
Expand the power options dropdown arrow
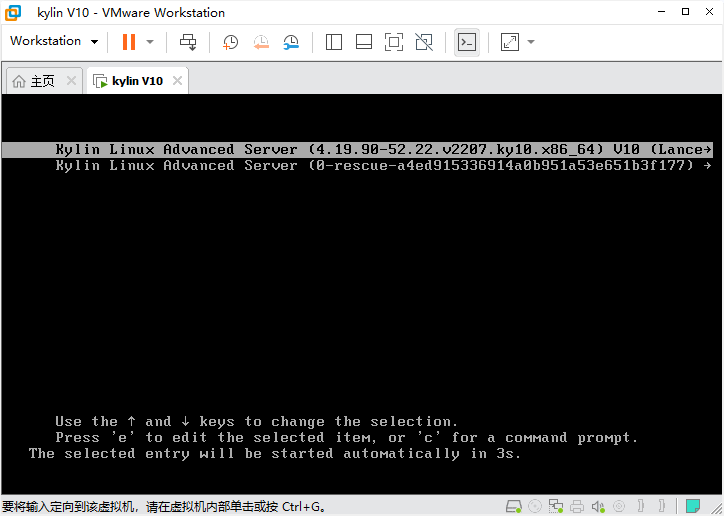click(x=150, y=42)
